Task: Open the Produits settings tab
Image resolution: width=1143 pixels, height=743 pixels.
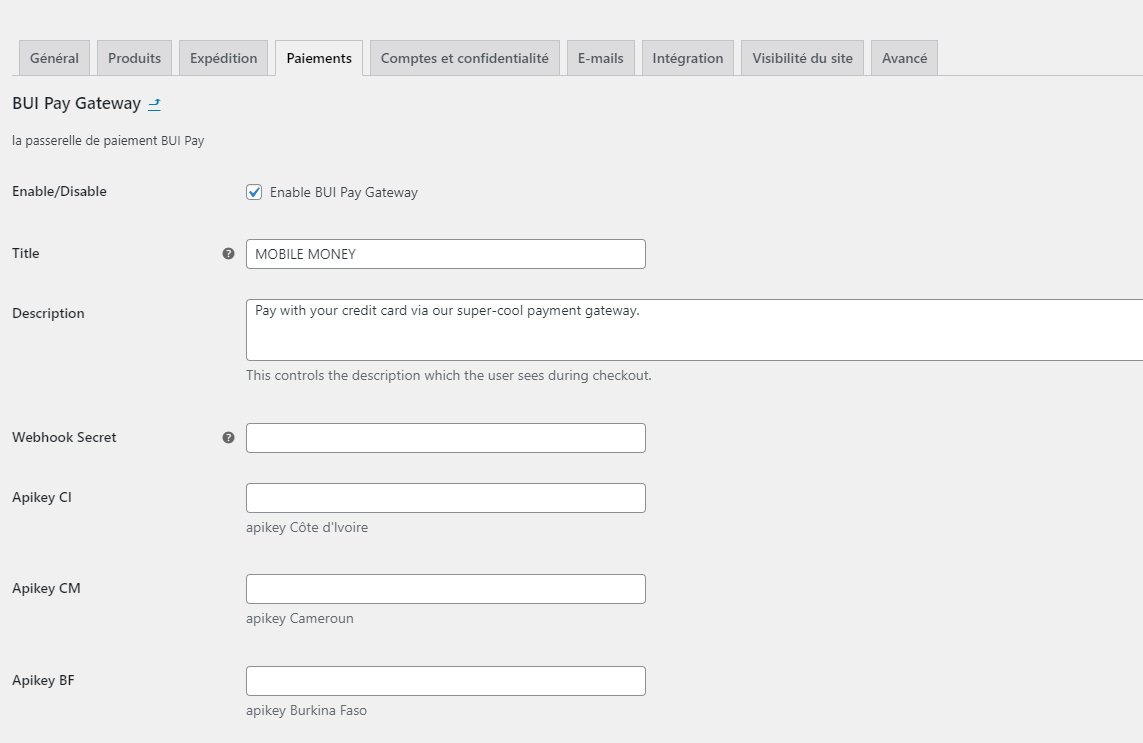Action: point(134,57)
